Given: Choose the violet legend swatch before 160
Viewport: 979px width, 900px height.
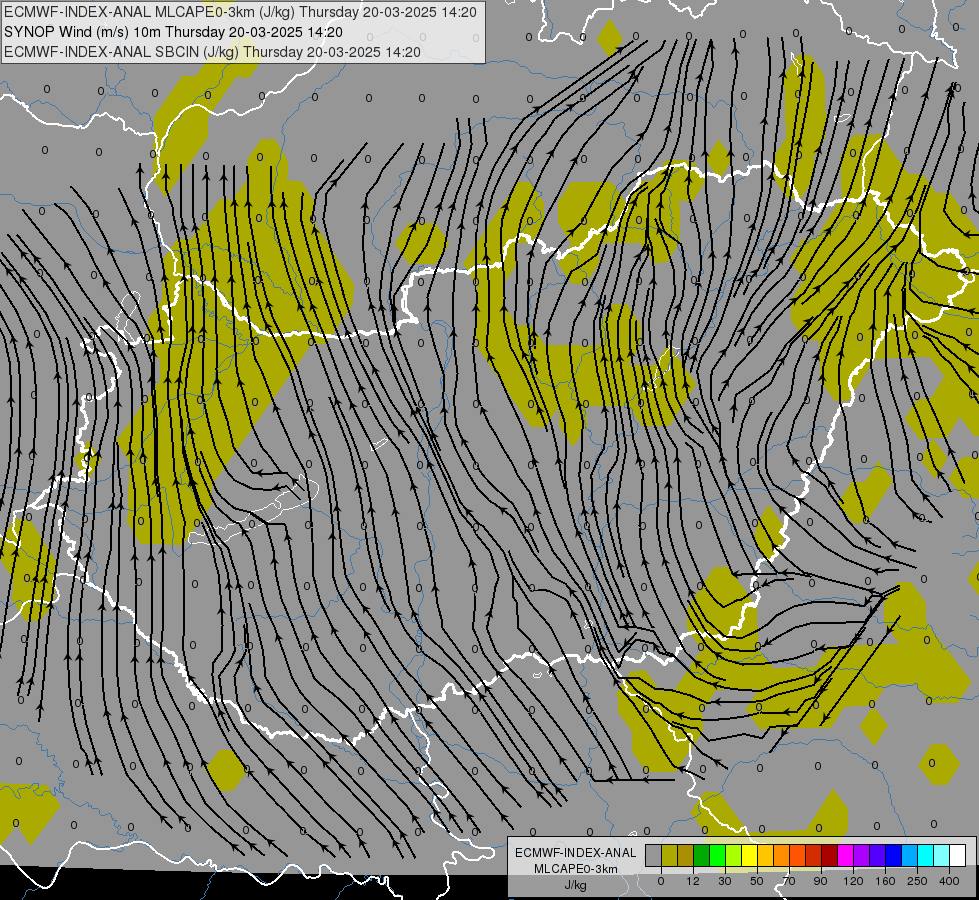Looking at the screenshot, I should point(877,855).
